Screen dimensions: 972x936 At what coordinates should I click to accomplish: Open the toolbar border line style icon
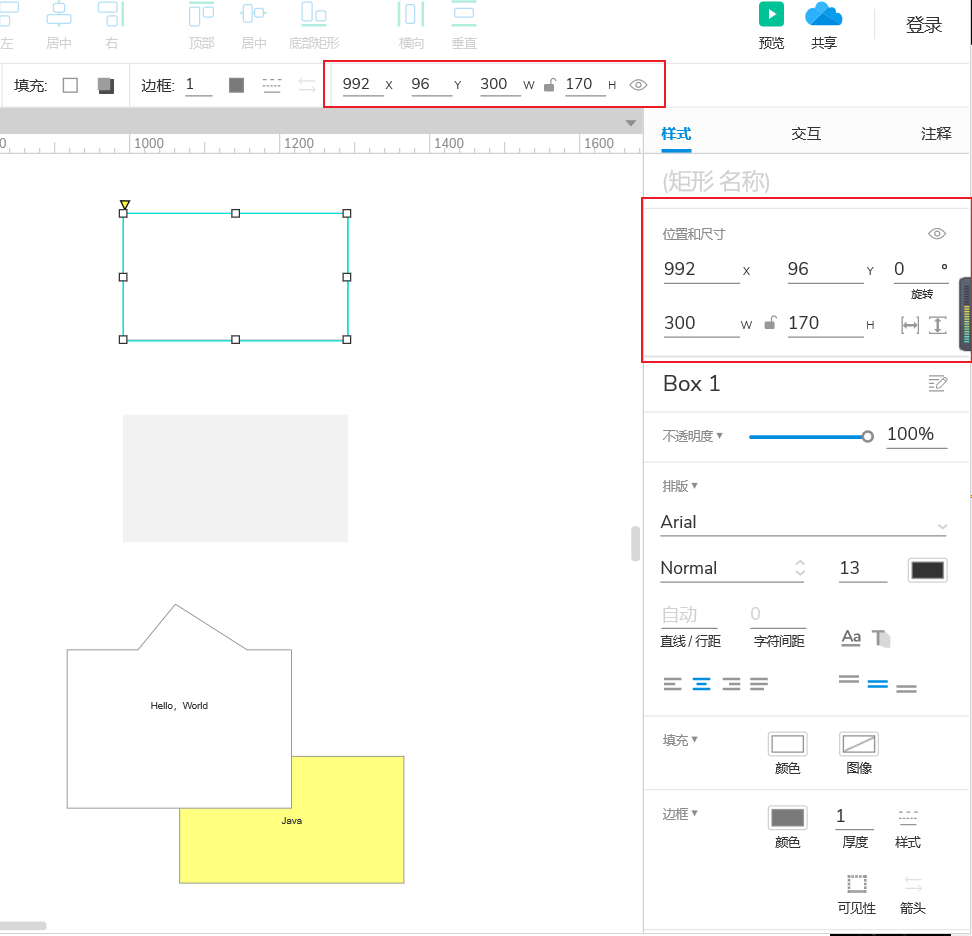[x=272, y=85]
